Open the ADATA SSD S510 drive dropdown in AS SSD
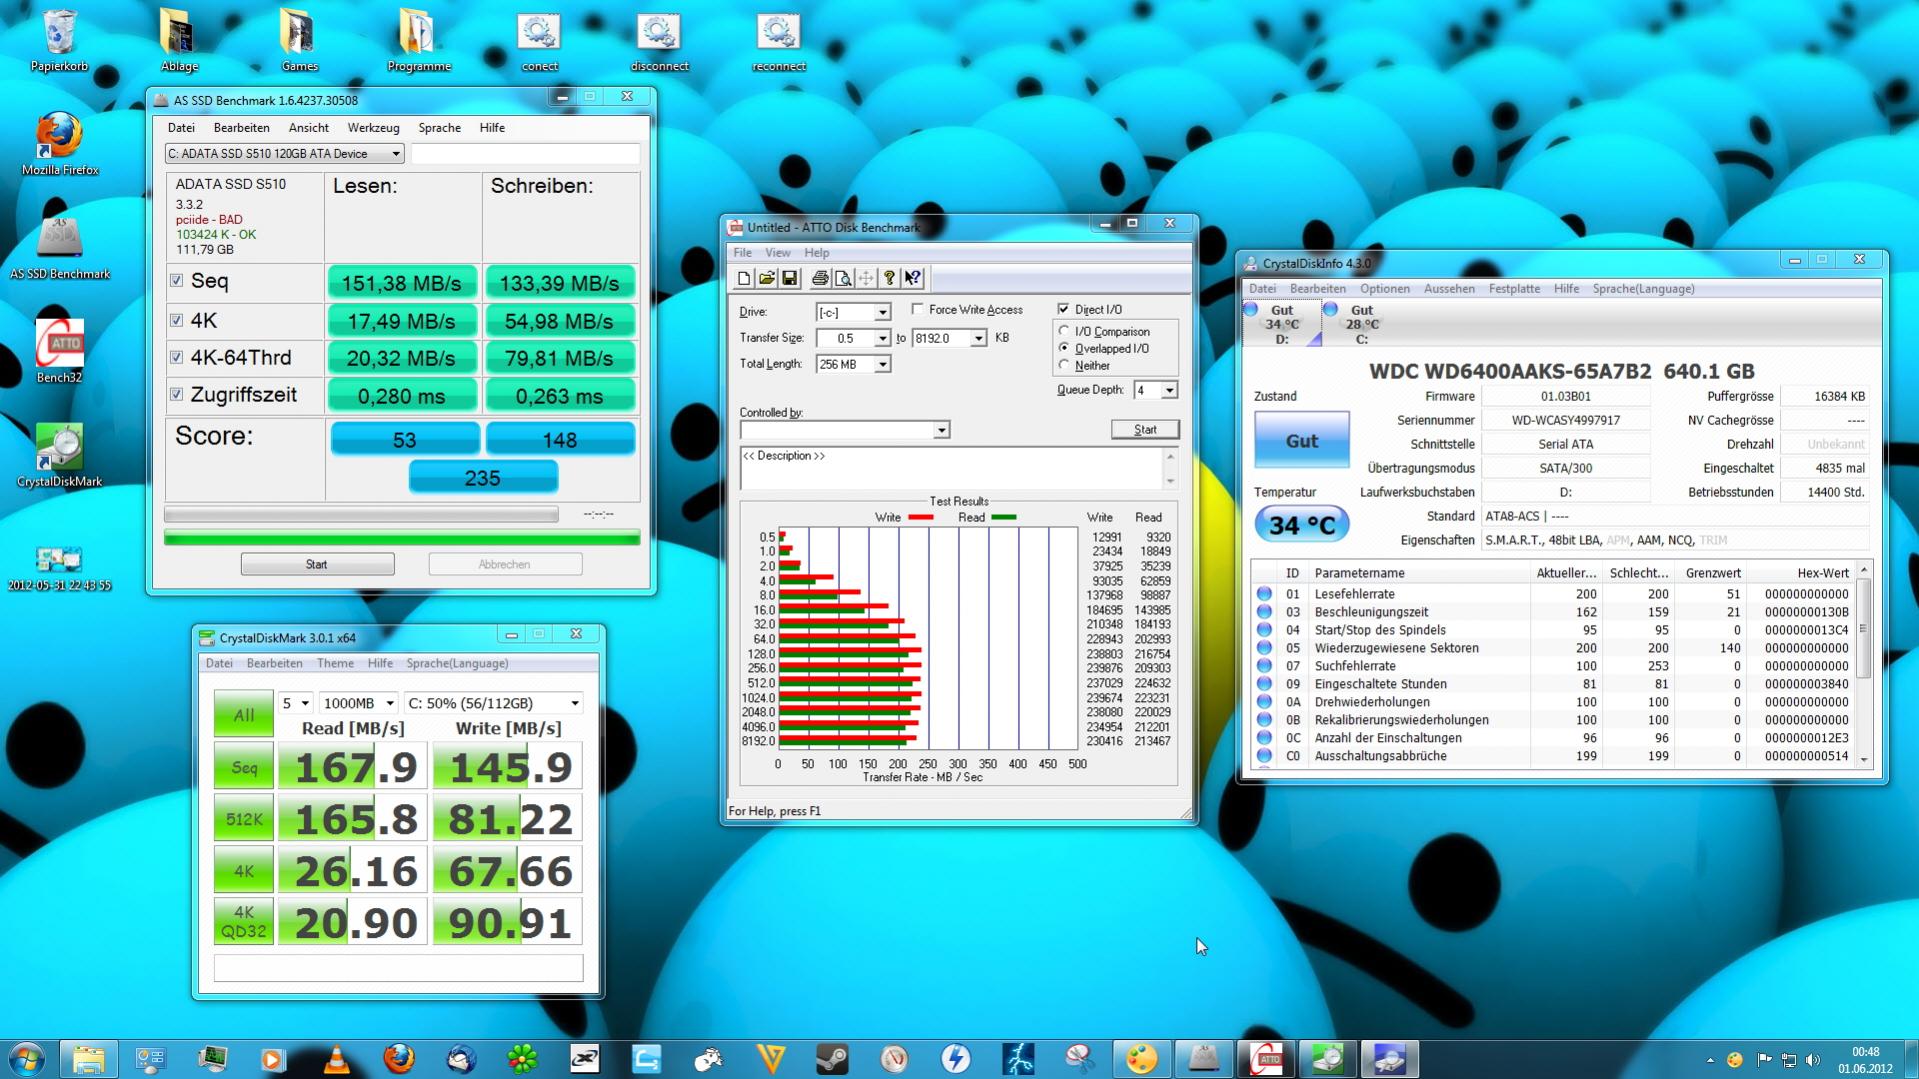1919x1079 pixels. coord(284,154)
